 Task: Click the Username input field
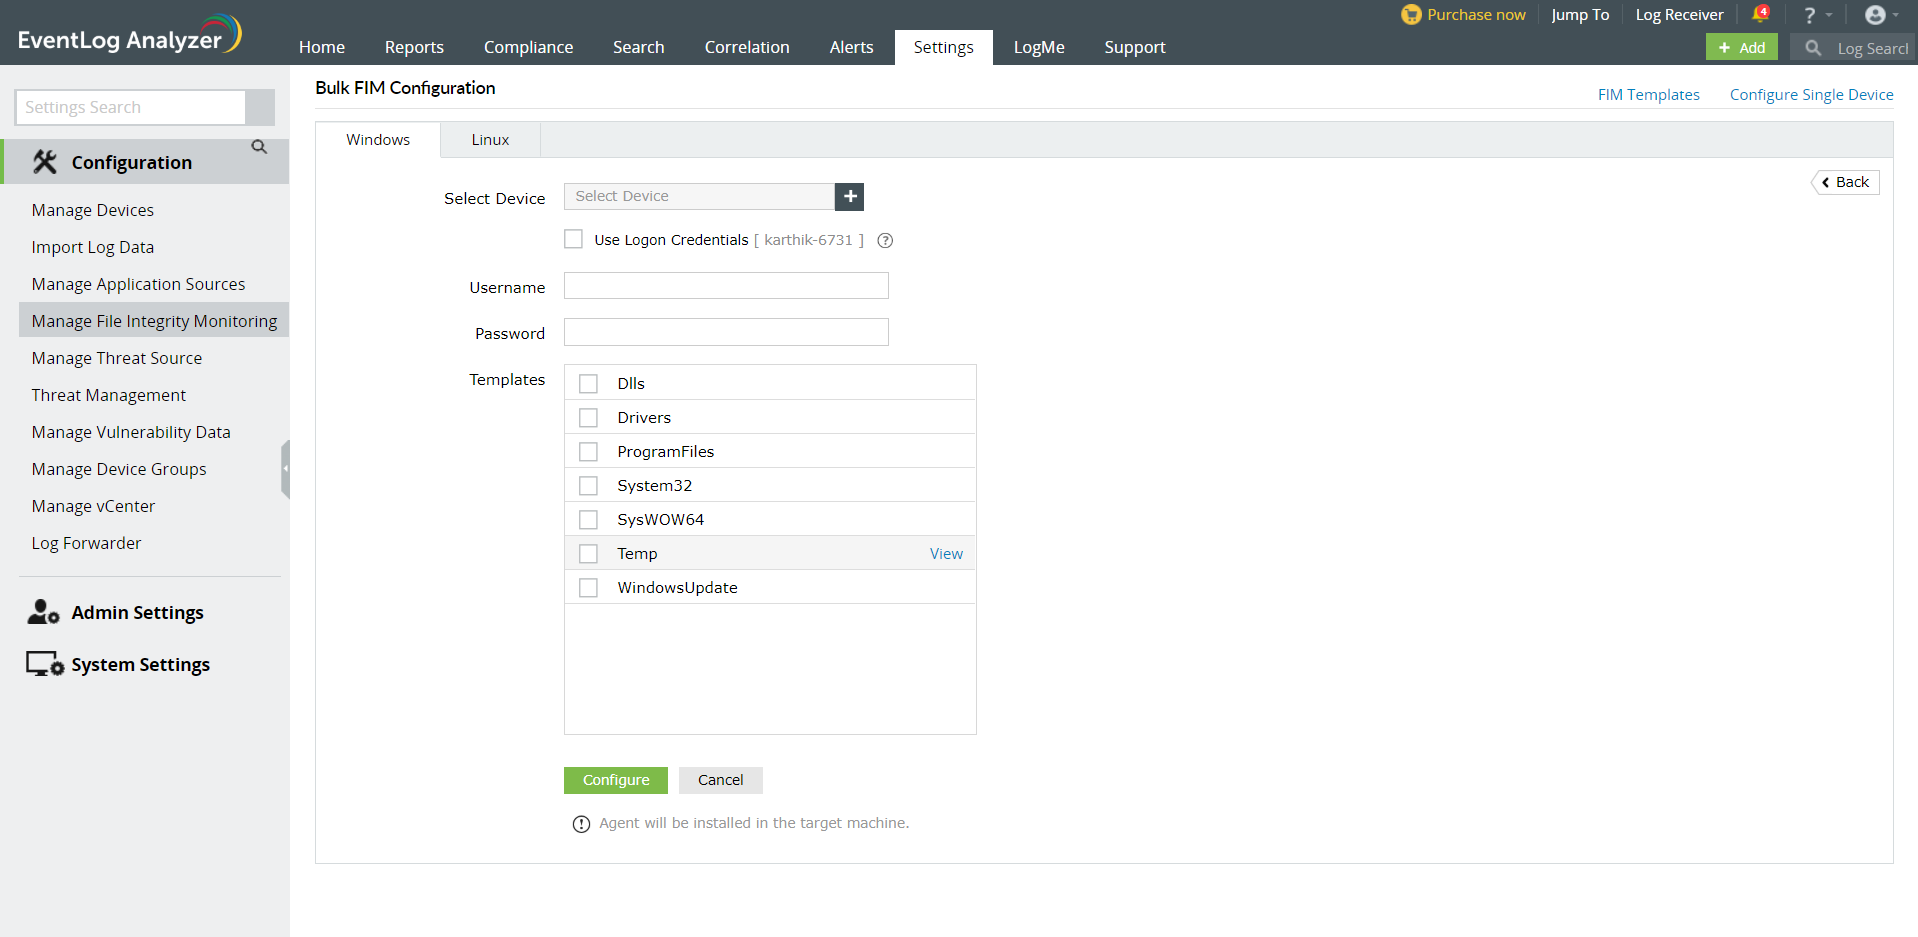coord(726,286)
